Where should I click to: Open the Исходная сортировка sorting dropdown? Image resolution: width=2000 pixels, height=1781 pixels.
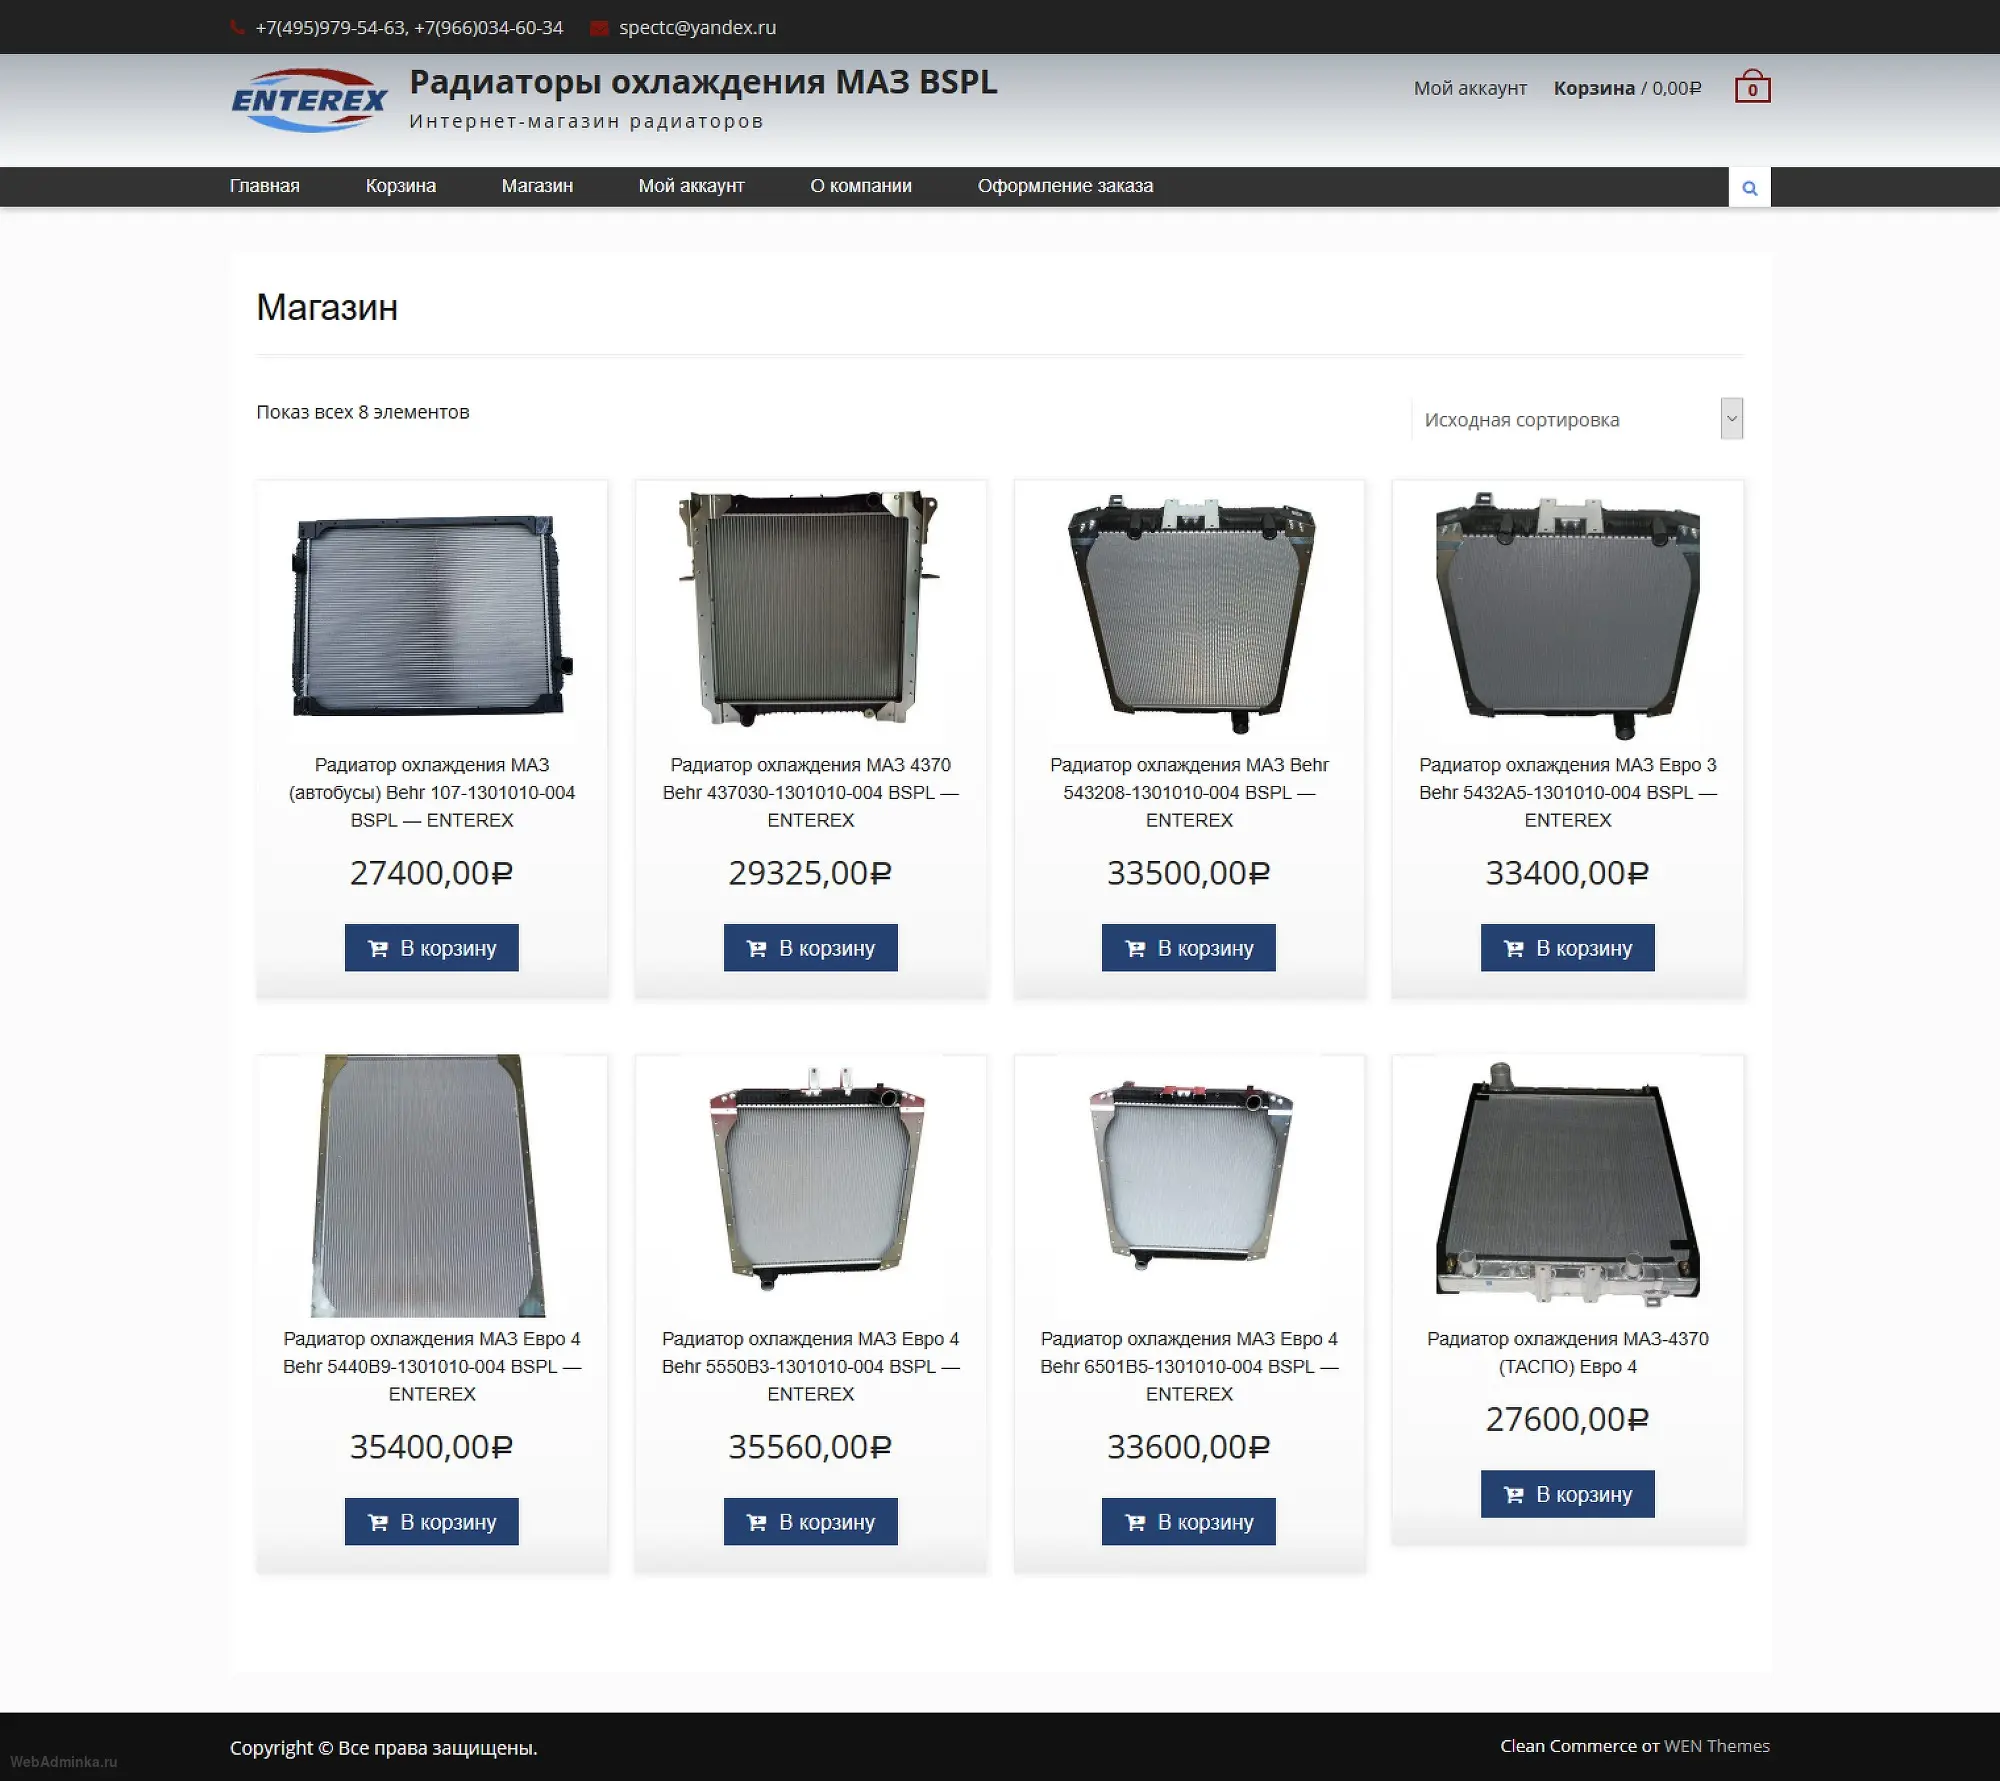click(x=1577, y=419)
